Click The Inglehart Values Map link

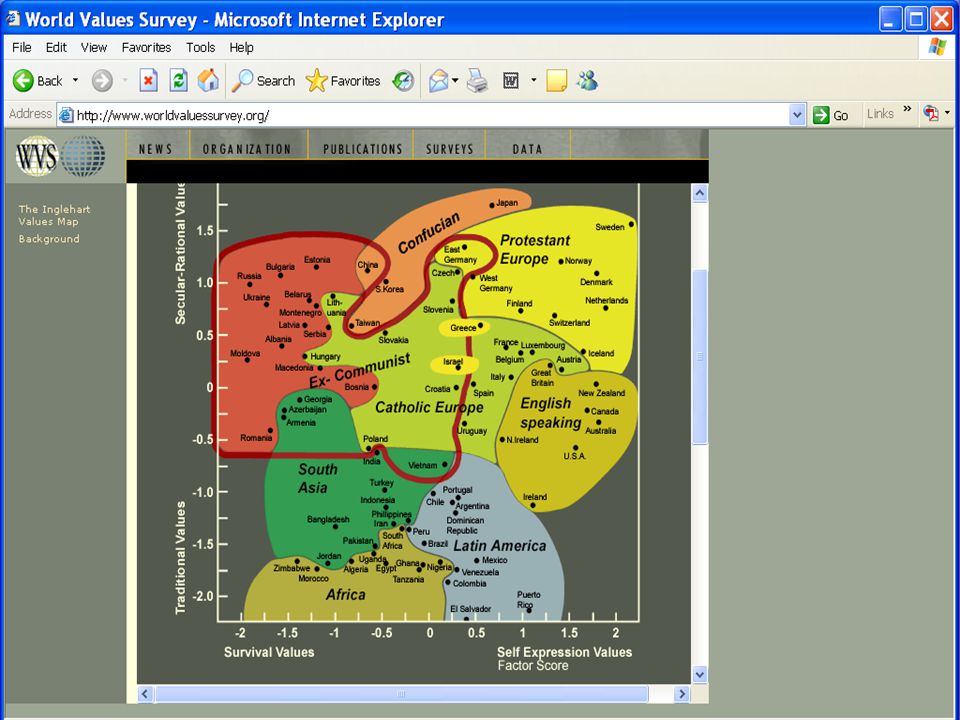[54, 215]
